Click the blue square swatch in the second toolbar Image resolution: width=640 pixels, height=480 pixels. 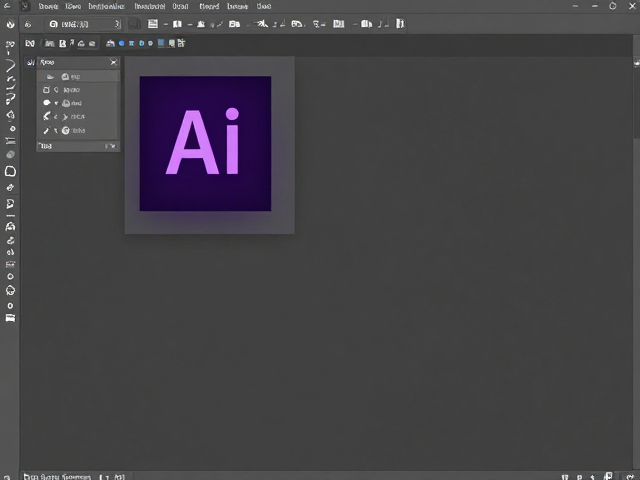(161, 43)
